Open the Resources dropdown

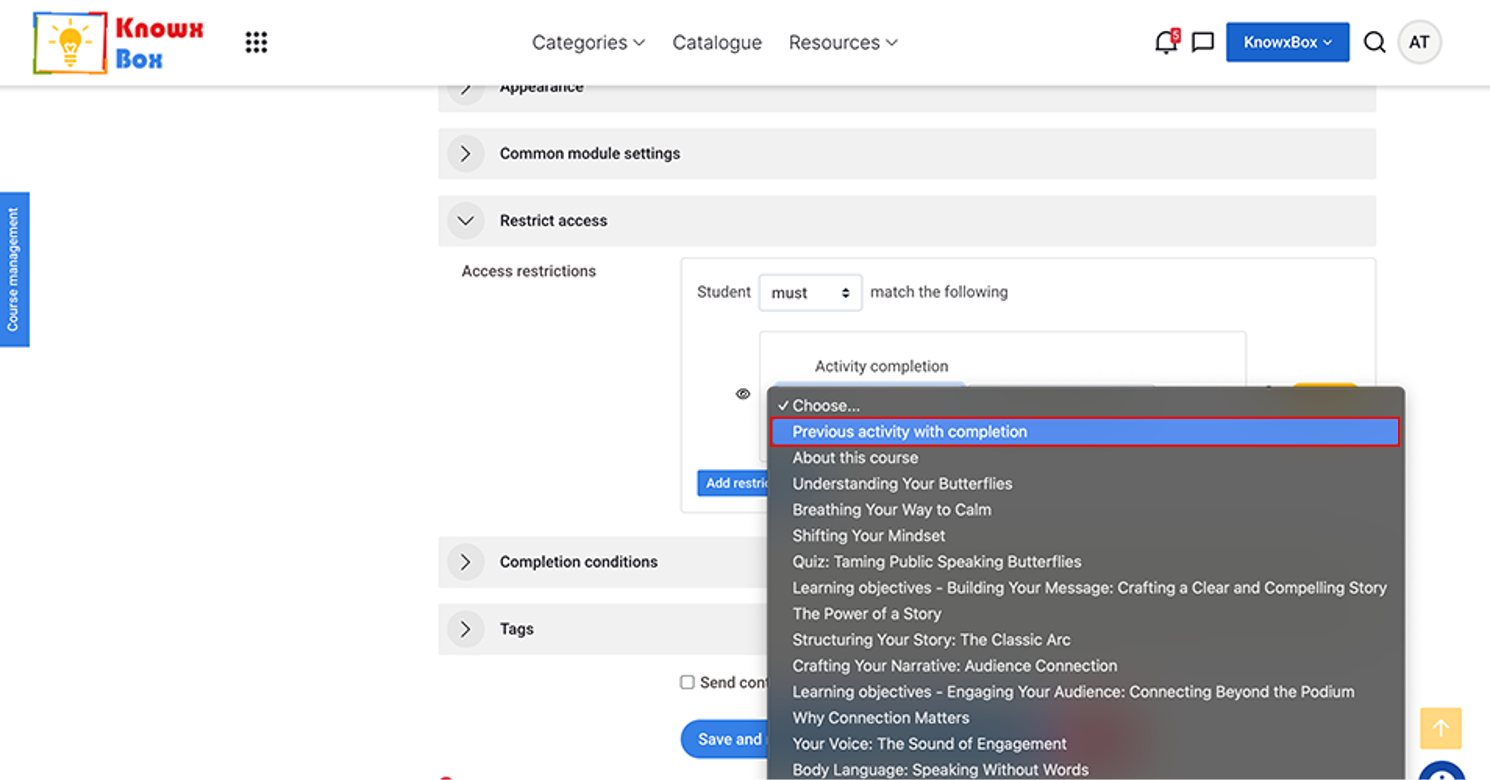[x=843, y=42]
